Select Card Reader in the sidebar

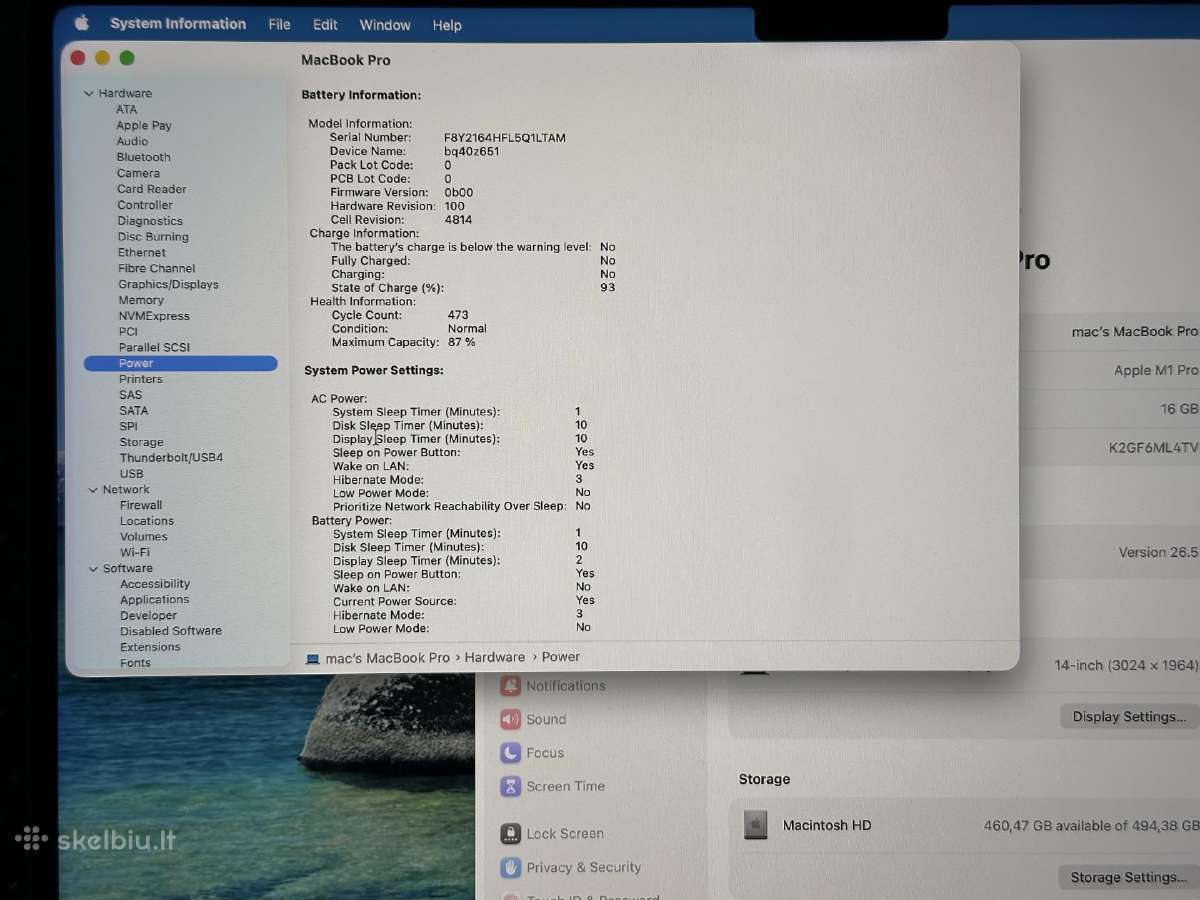[151, 189]
